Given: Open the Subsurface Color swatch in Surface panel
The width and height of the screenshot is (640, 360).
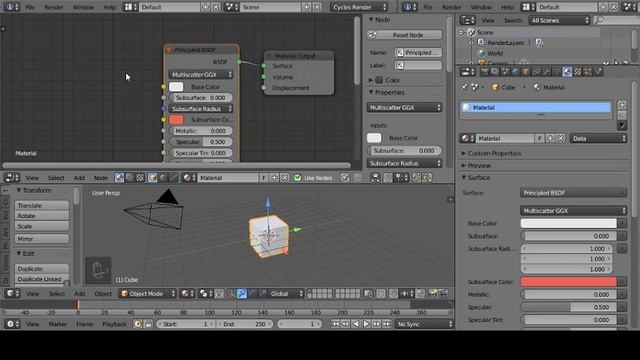Looking at the screenshot, I should click(569, 282).
